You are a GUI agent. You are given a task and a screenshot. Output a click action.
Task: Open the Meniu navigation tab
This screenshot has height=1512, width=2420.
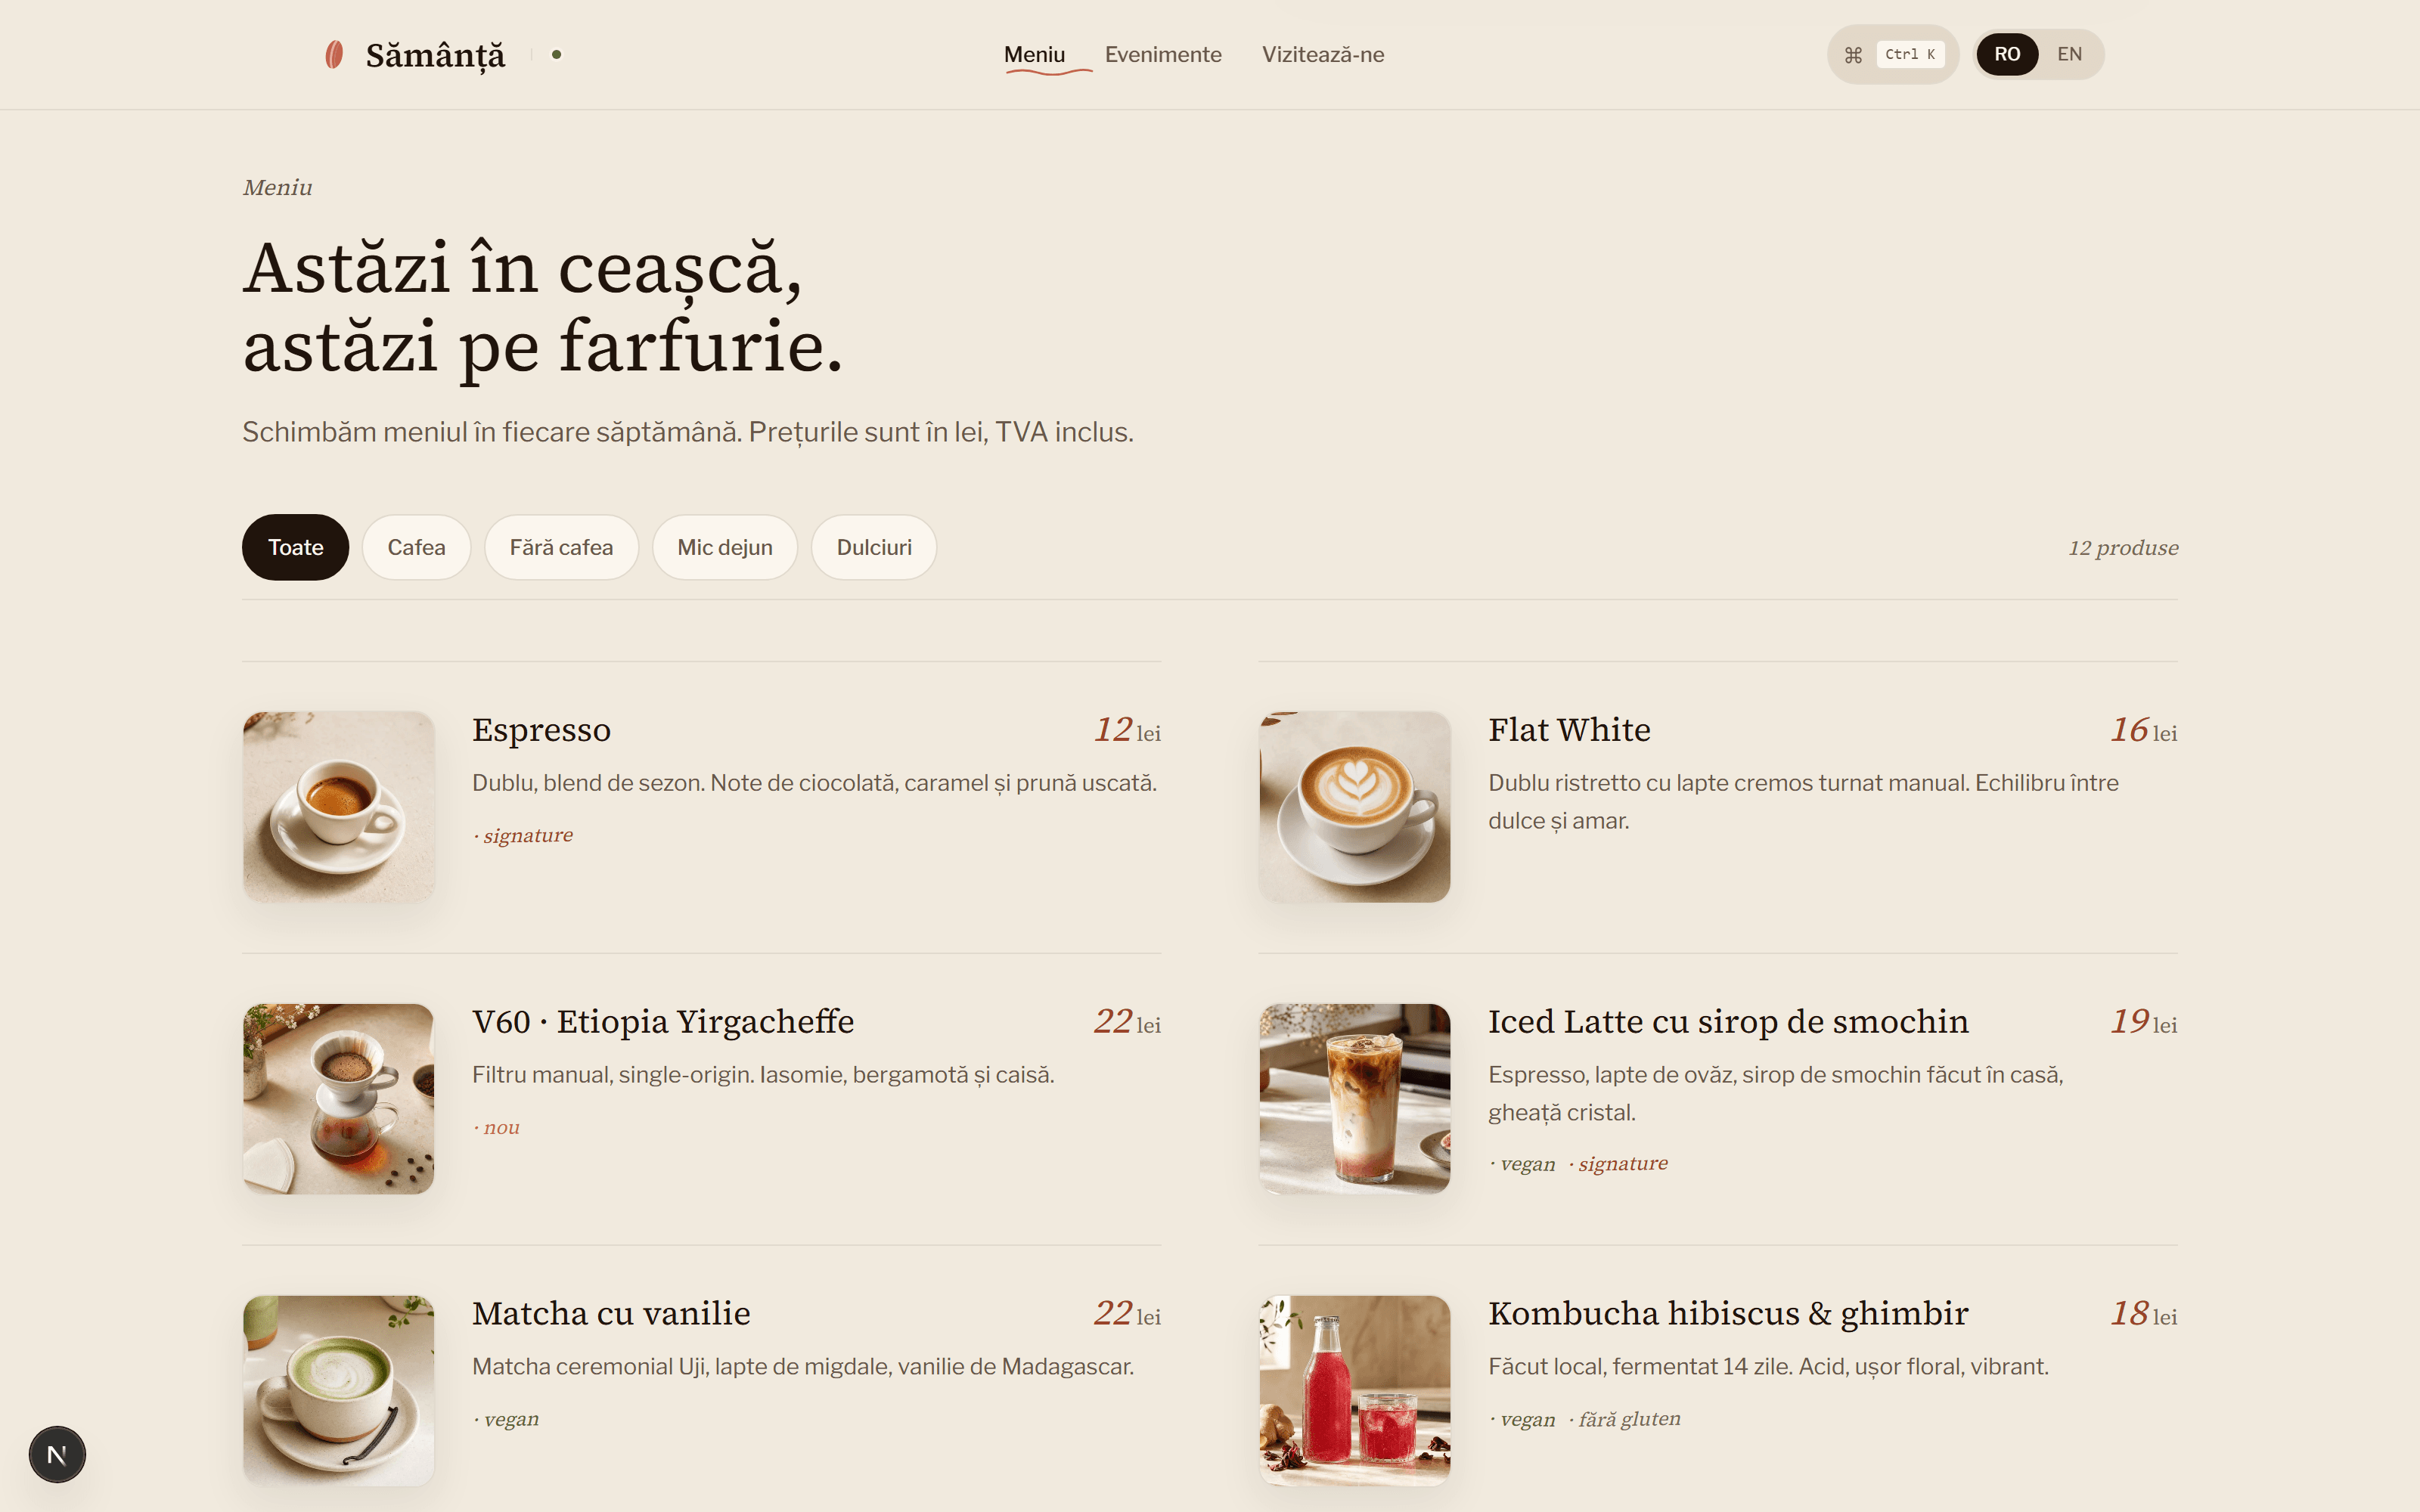[1034, 54]
